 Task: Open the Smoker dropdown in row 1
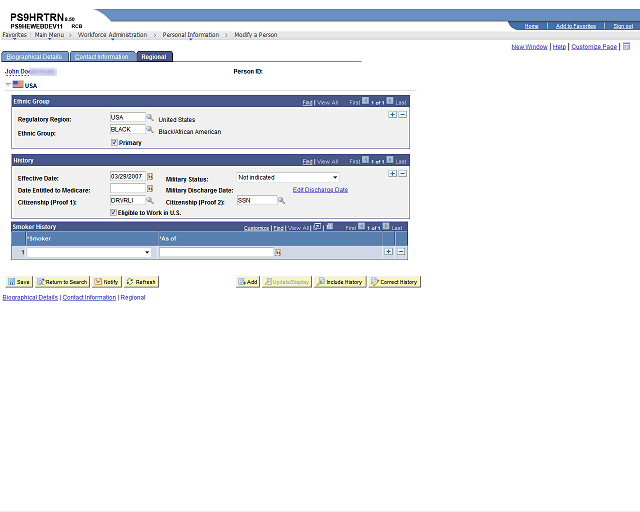[x=89, y=253]
